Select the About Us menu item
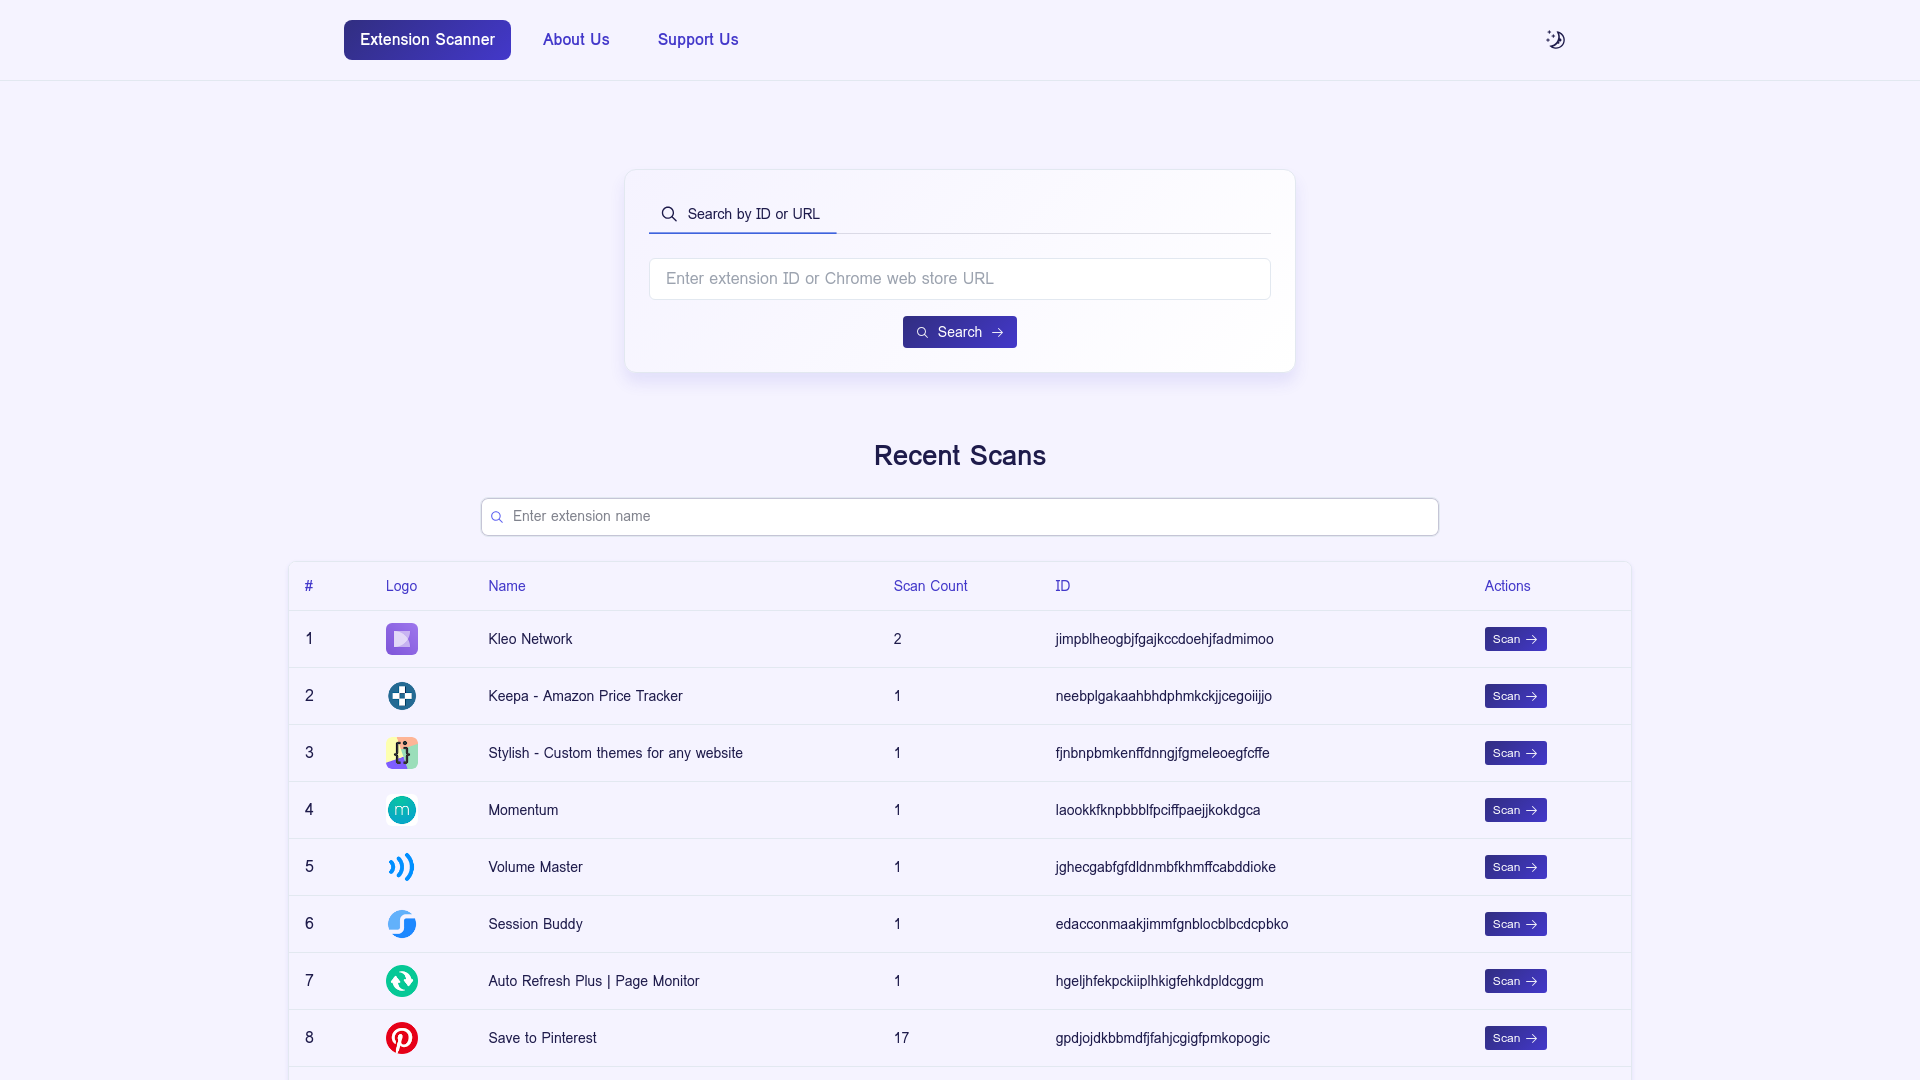 [575, 40]
